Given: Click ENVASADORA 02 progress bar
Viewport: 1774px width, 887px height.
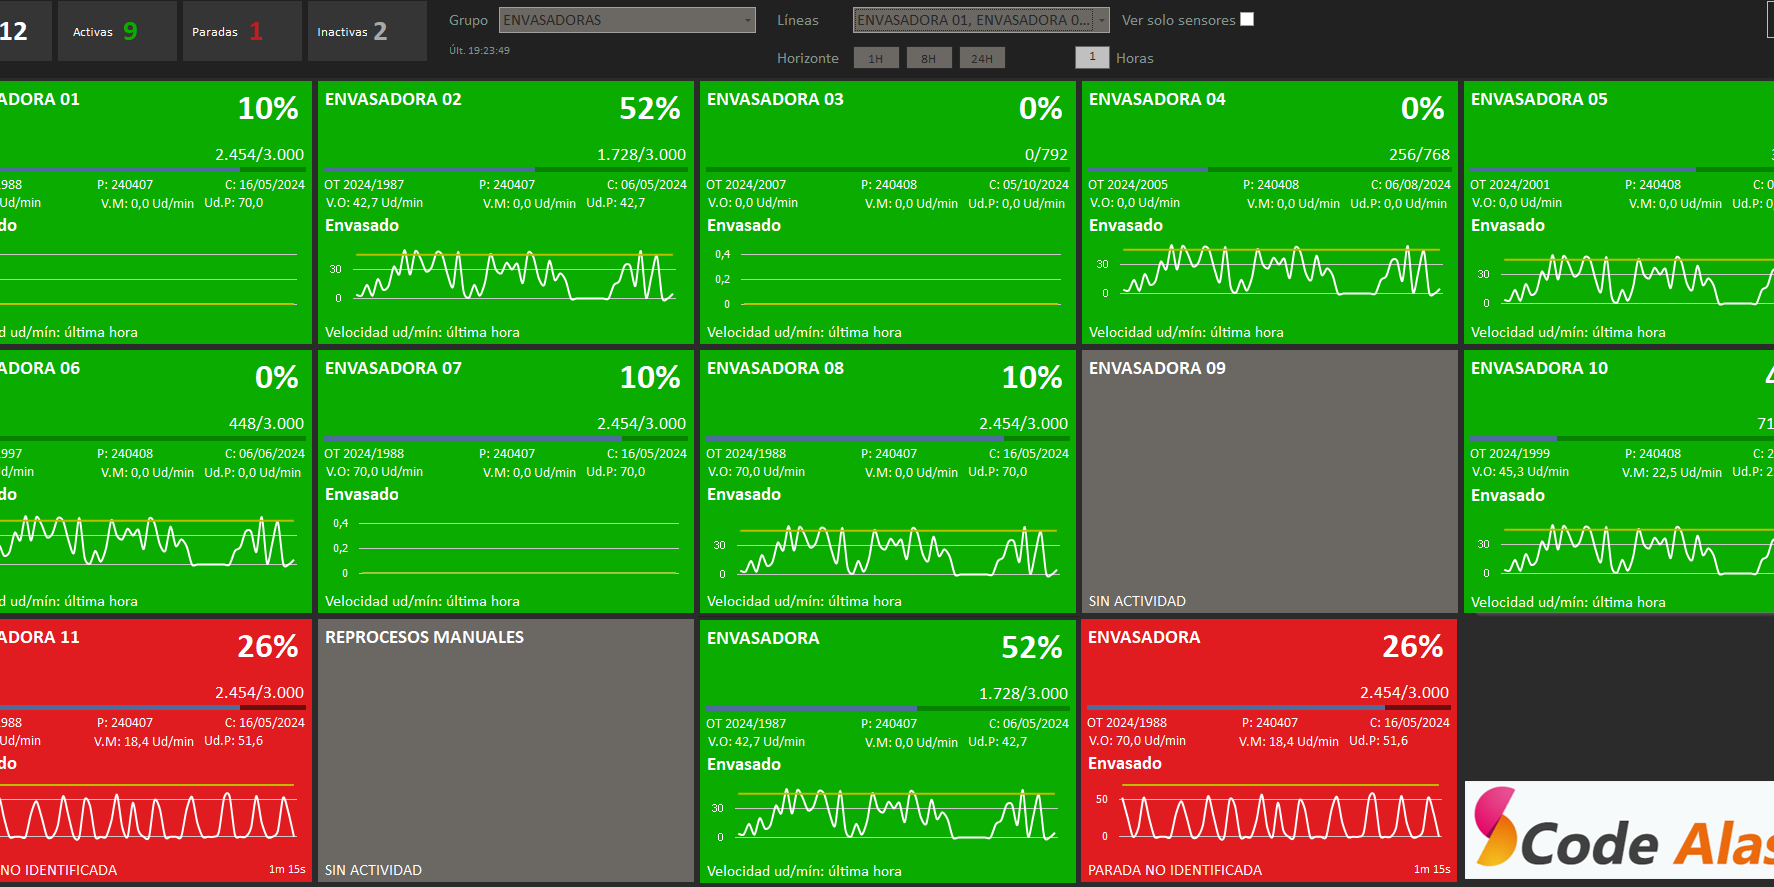Looking at the screenshot, I should tap(505, 169).
